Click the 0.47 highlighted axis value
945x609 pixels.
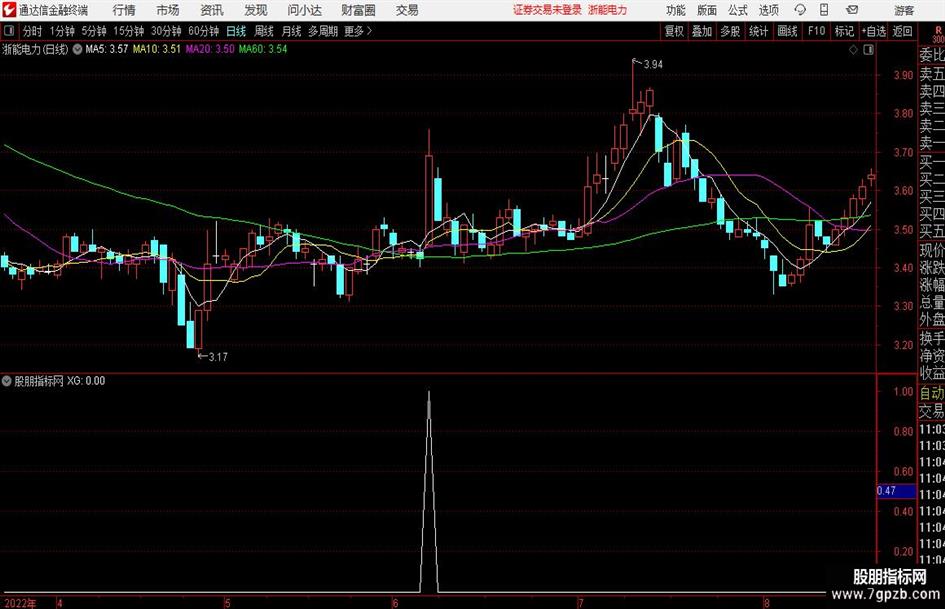tap(896, 491)
